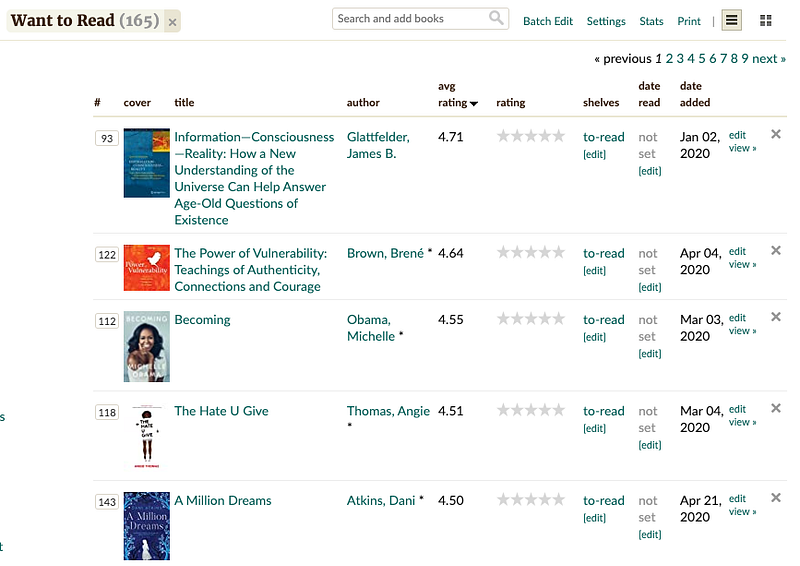Remove The Hate U Give from shelf
800x566 pixels.
pos(776,408)
